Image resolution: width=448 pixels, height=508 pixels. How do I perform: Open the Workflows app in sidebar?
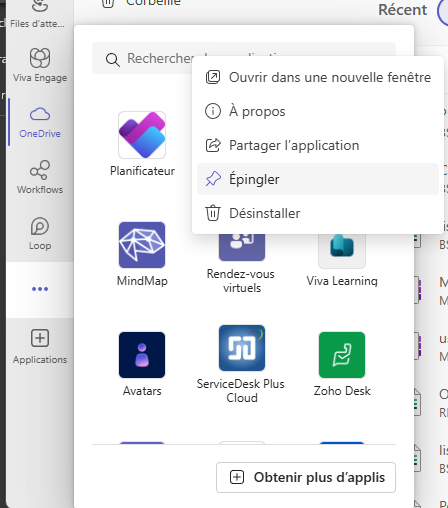click(x=40, y=178)
